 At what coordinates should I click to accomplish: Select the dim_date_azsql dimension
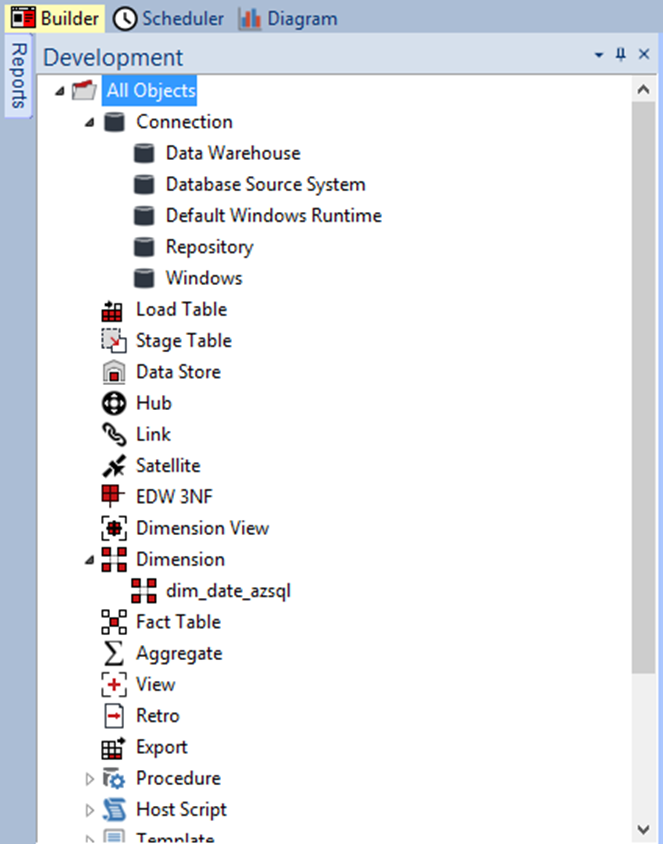[x=228, y=591]
